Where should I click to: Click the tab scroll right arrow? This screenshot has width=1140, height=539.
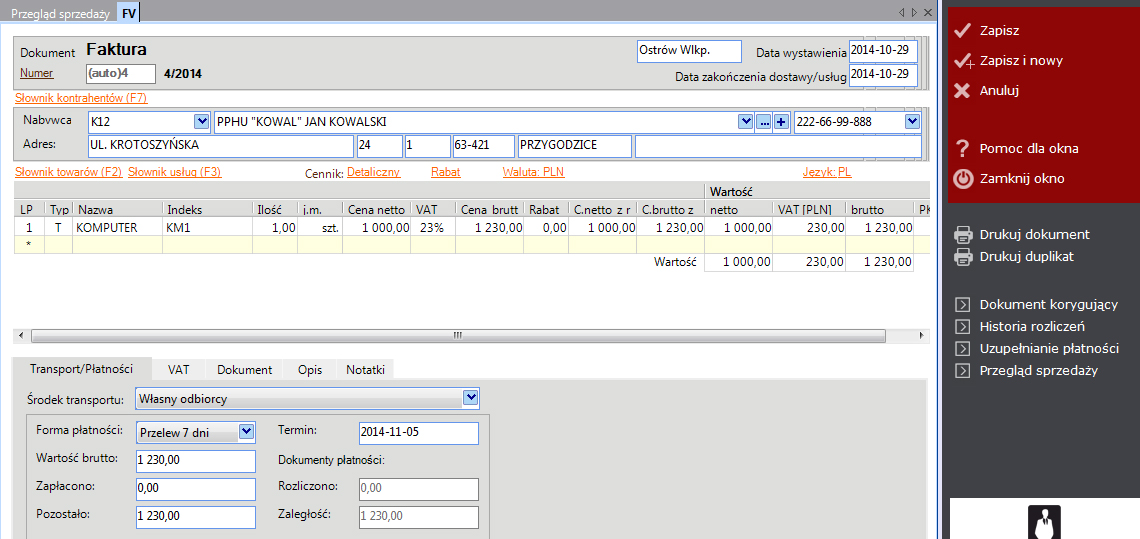click(913, 12)
